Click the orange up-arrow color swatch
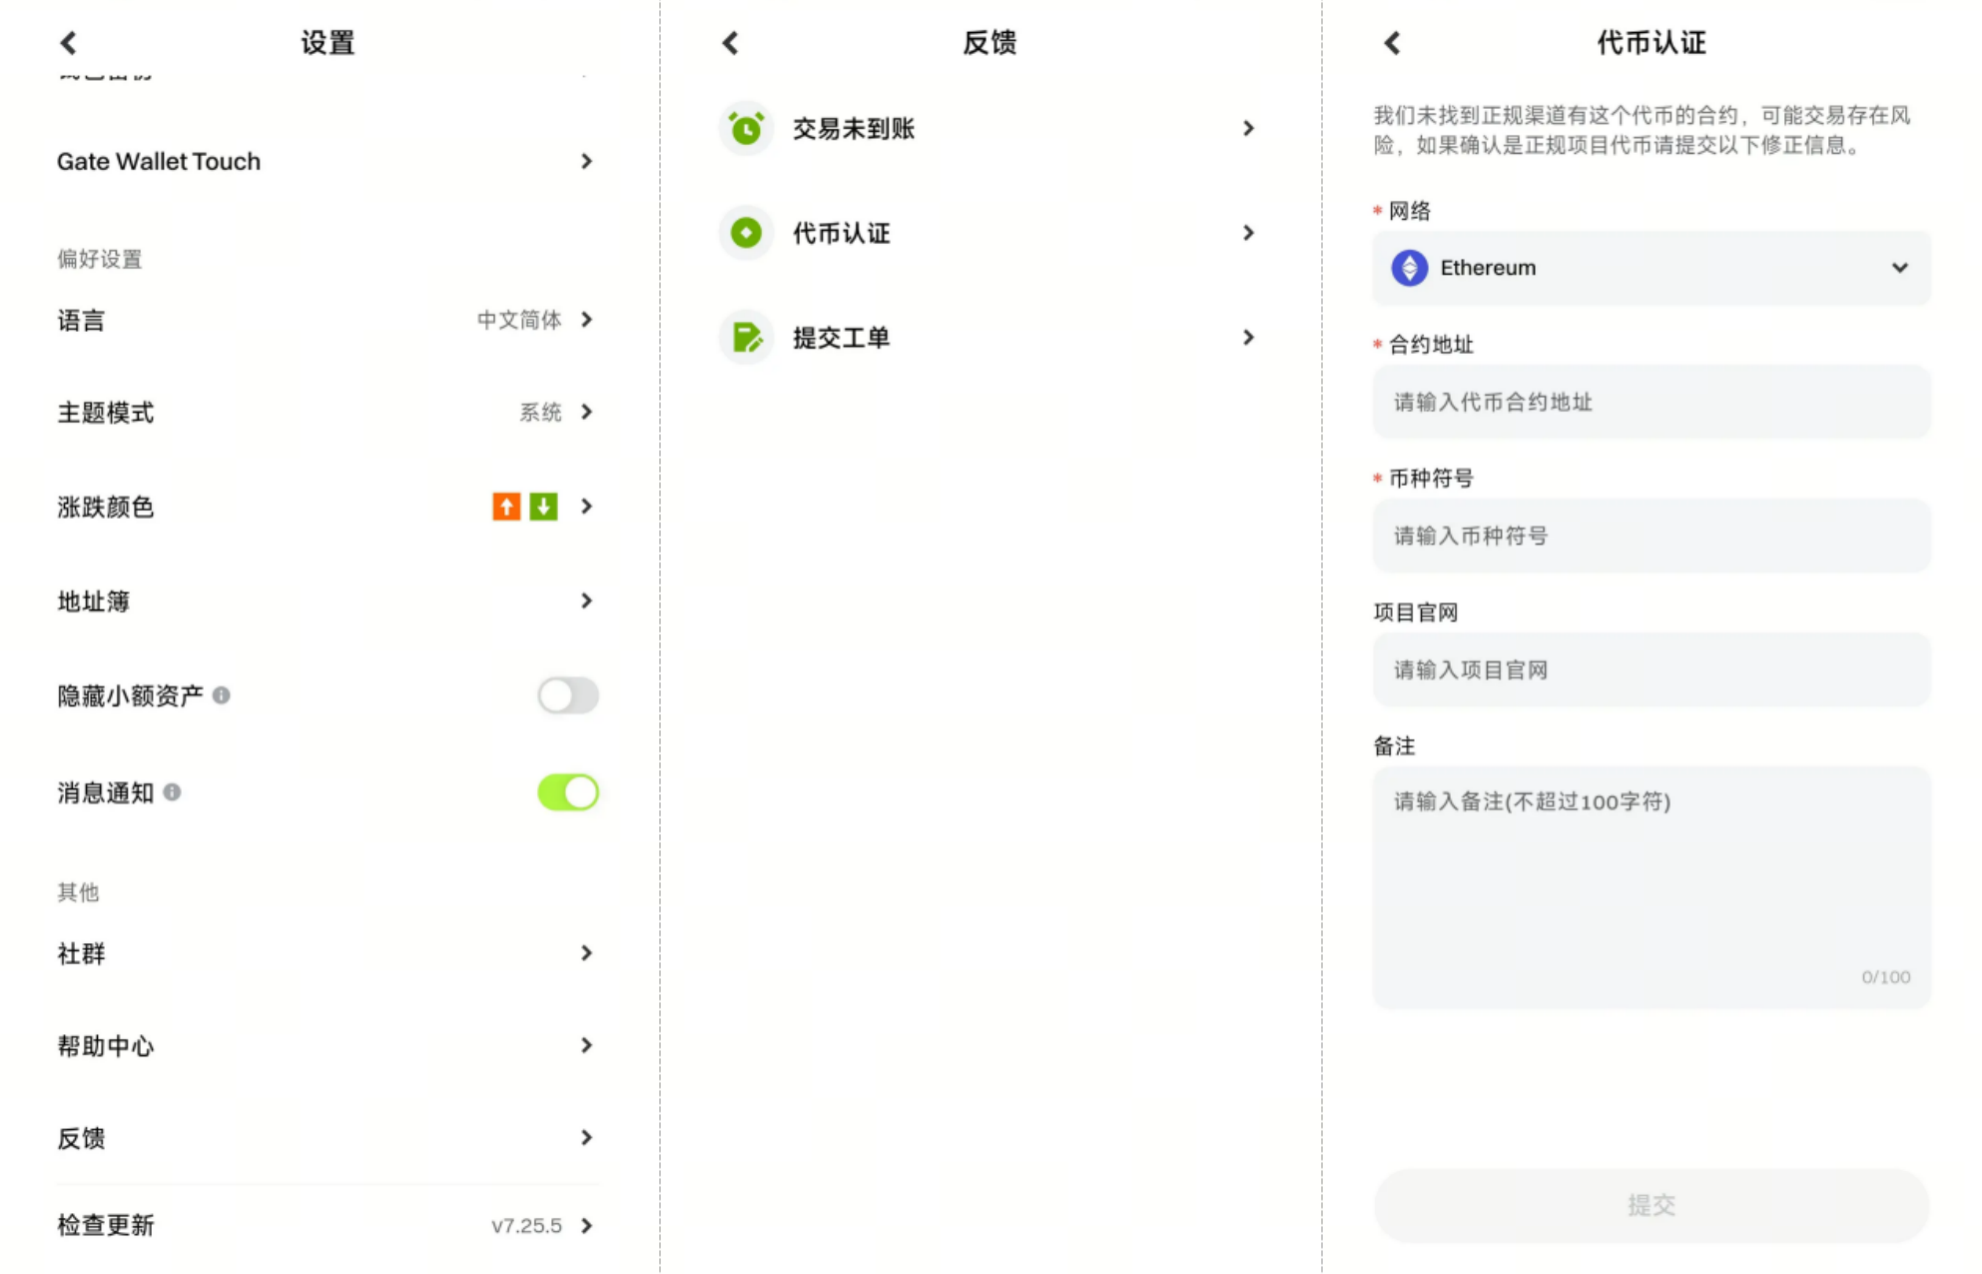The width and height of the screenshot is (1982, 1274). (x=506, y=507)
